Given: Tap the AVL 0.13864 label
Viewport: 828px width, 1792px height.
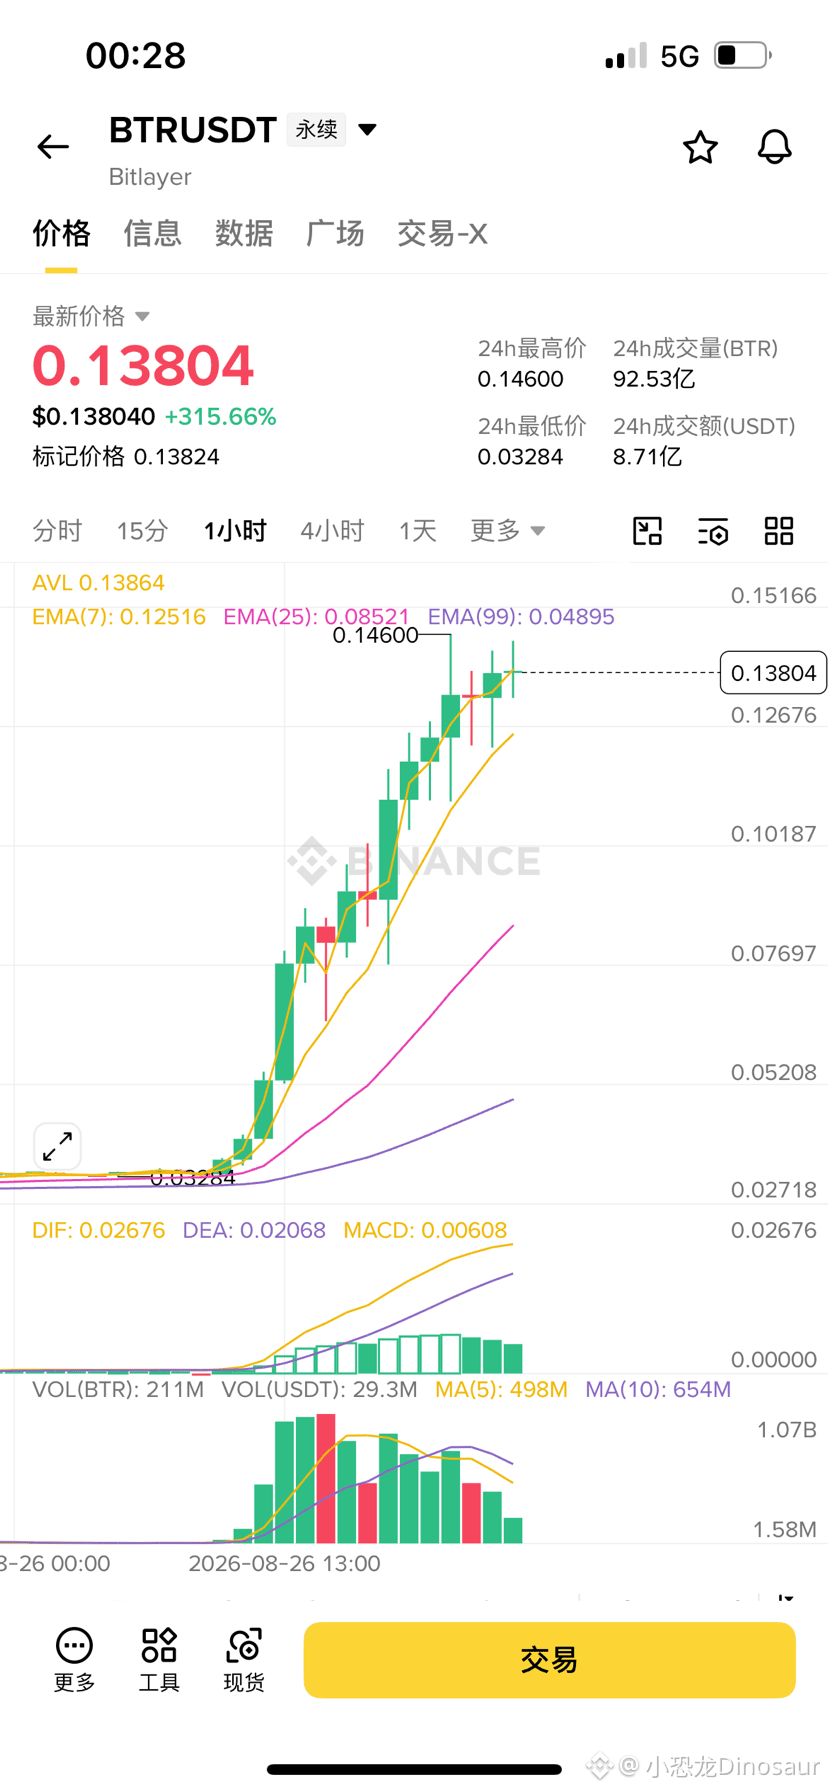Looking at the screenshot, I should pos(98,583).
